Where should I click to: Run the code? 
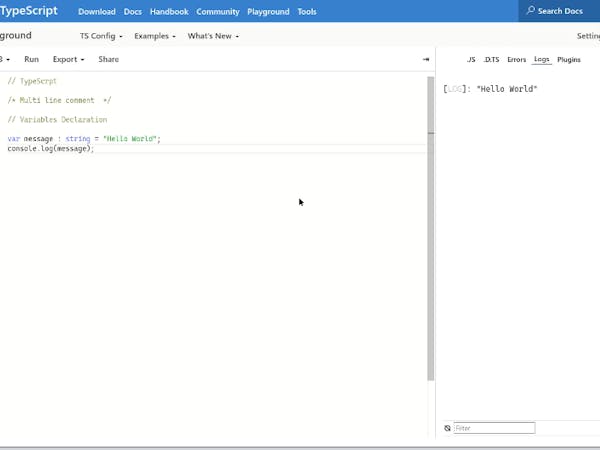pyautogui.click(x=31, y=59)
